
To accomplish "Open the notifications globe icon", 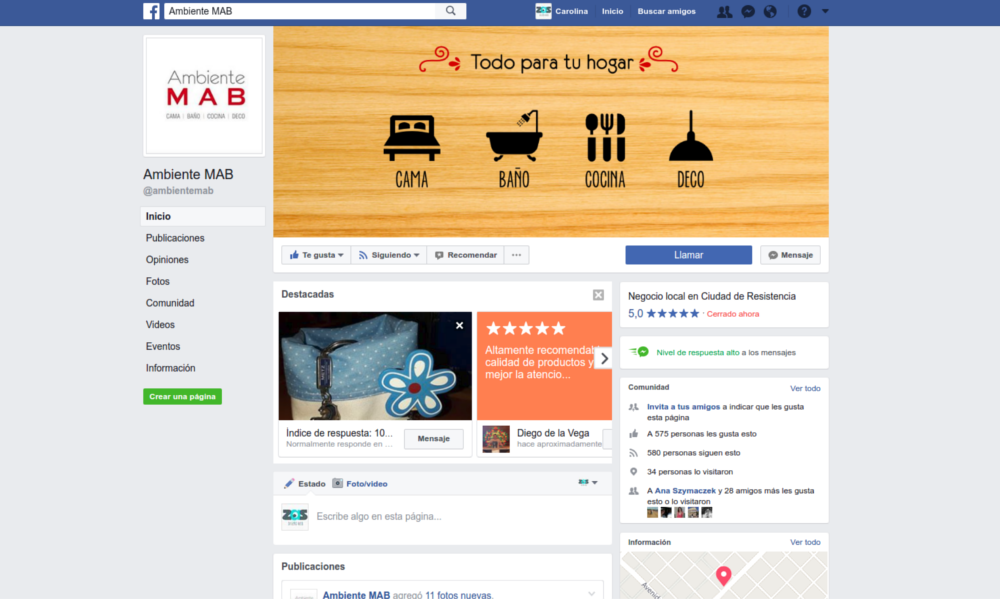I will [x=770, y=11].
